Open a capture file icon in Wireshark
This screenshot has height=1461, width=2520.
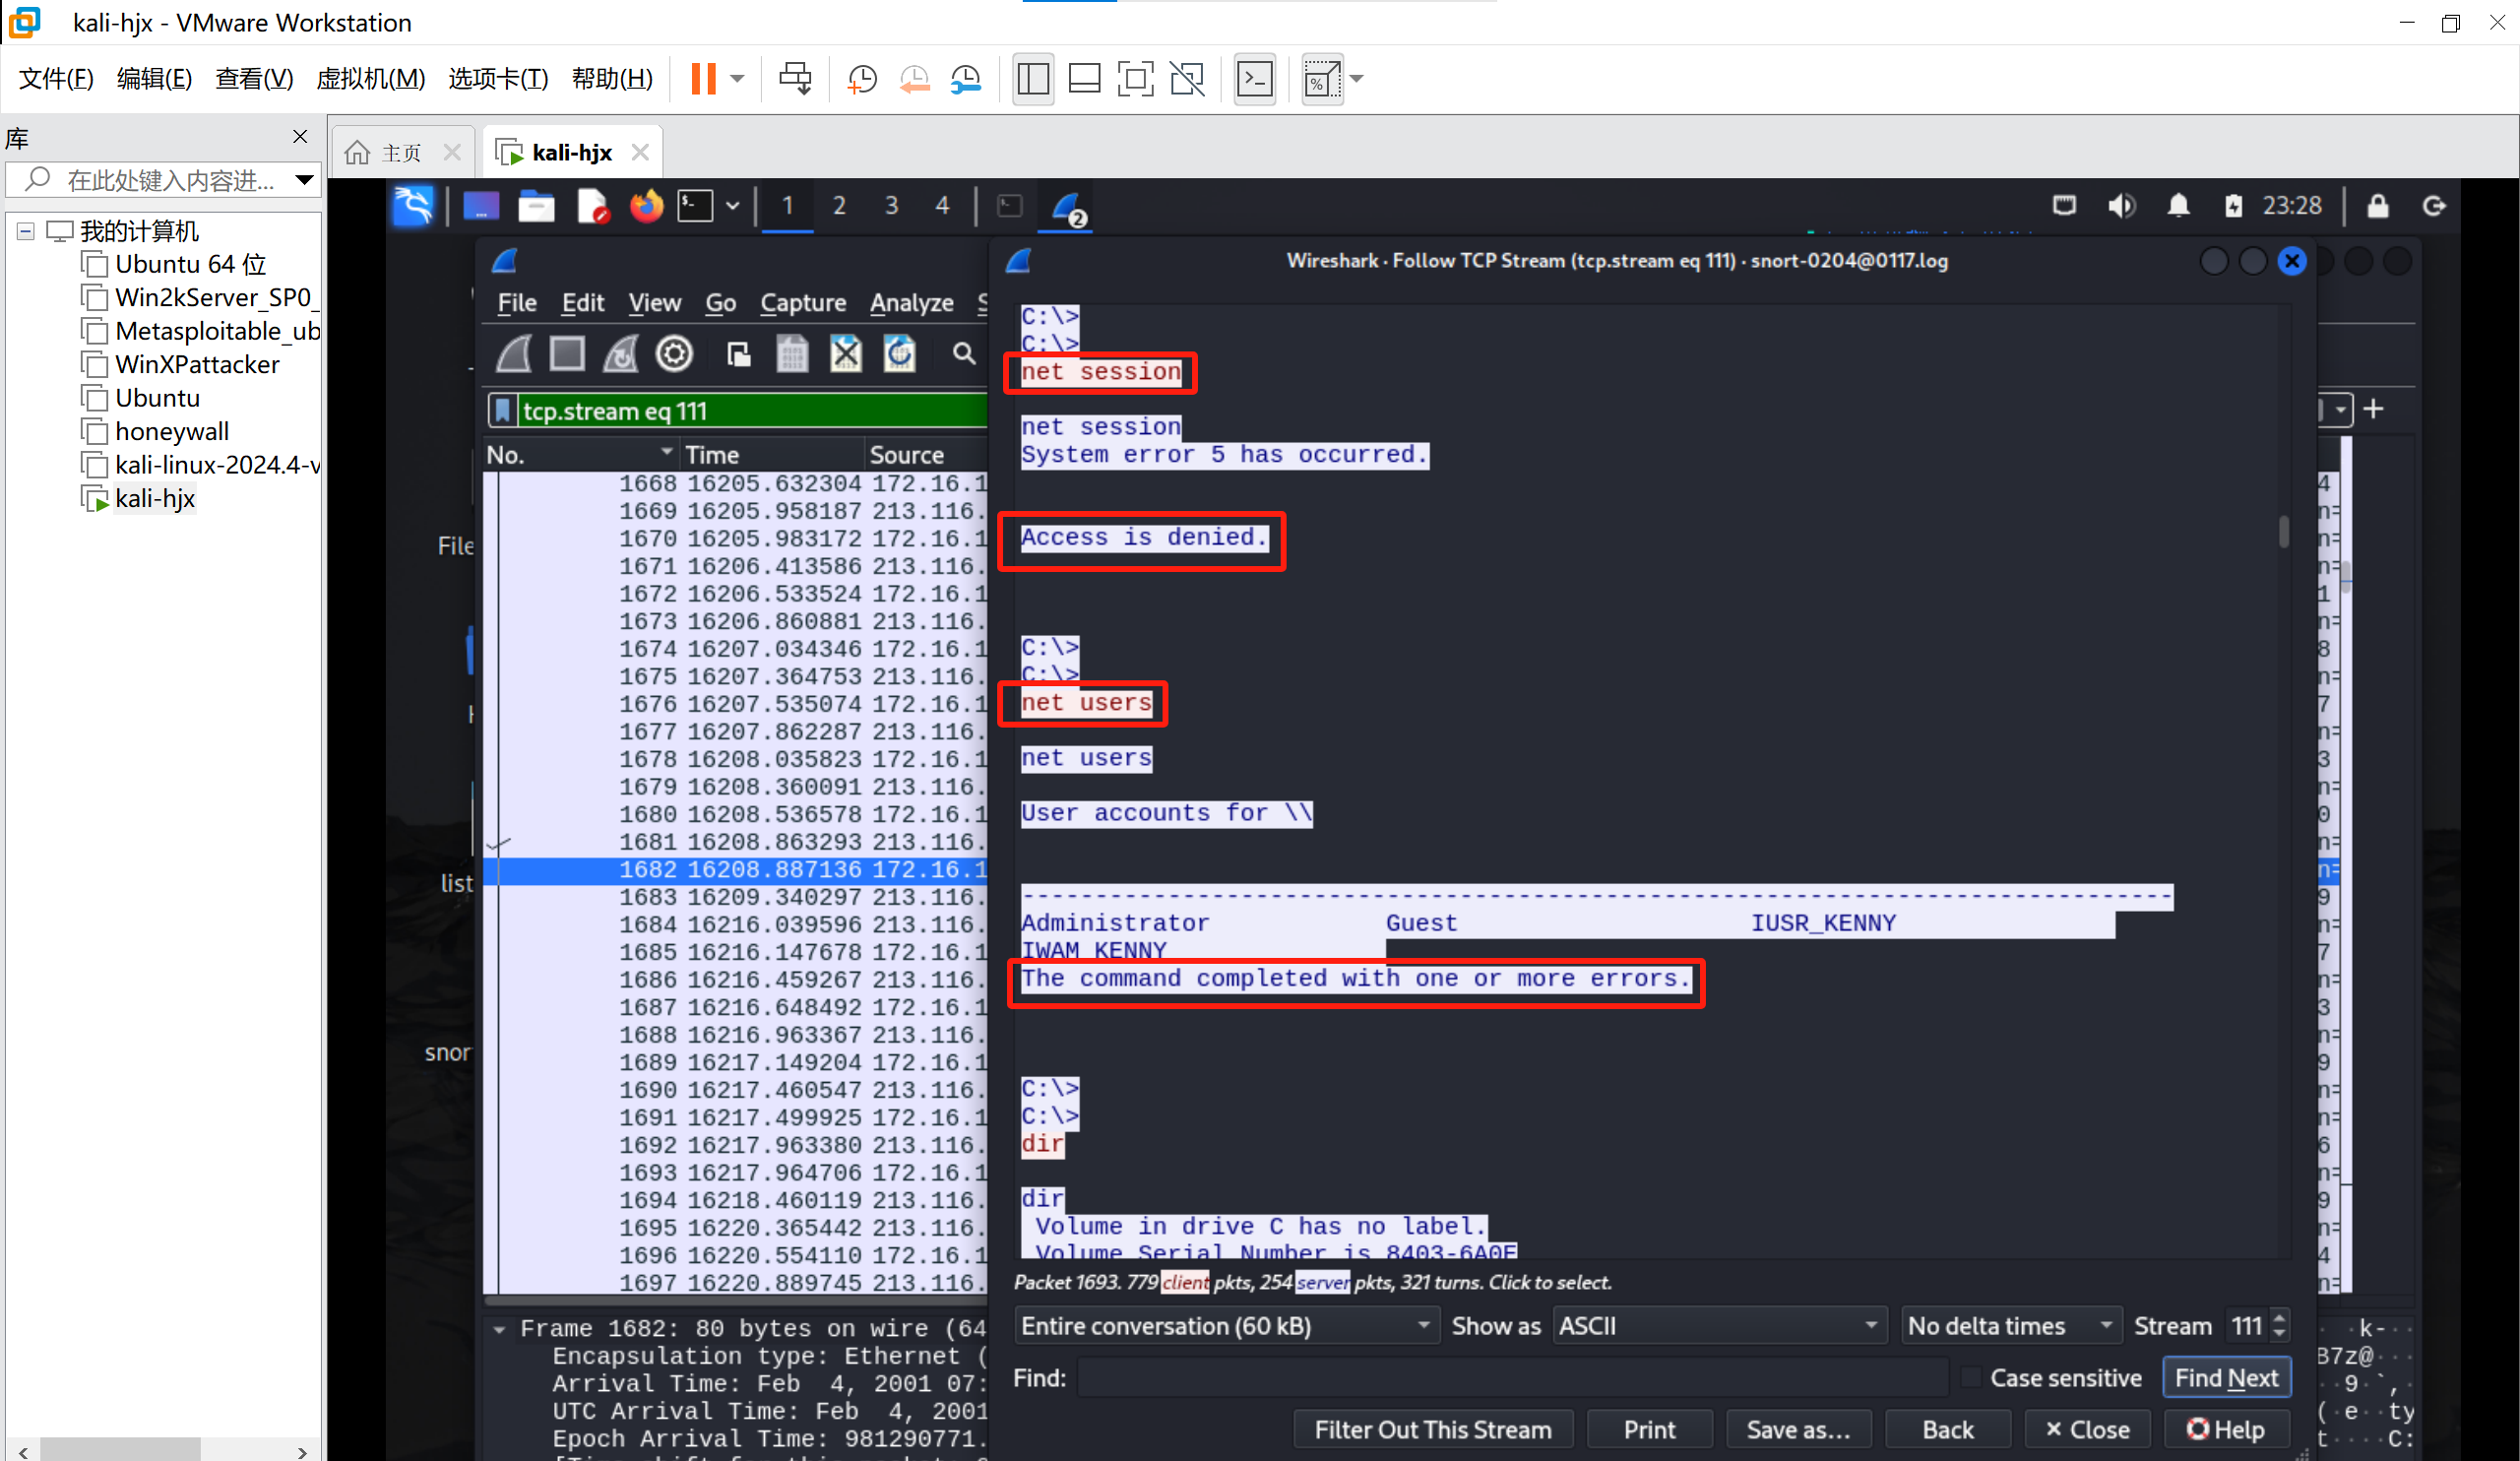739,354
